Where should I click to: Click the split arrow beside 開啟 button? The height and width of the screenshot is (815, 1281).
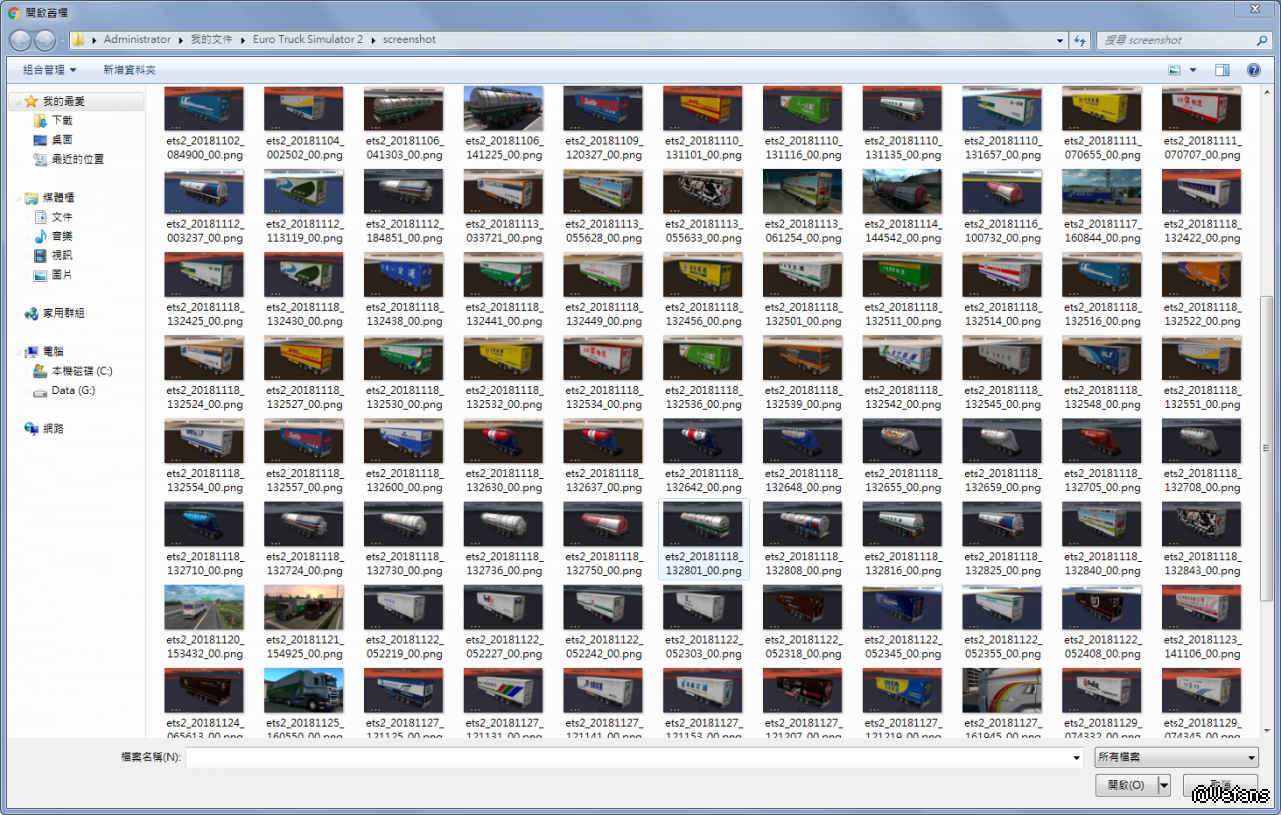point(1164,785)
